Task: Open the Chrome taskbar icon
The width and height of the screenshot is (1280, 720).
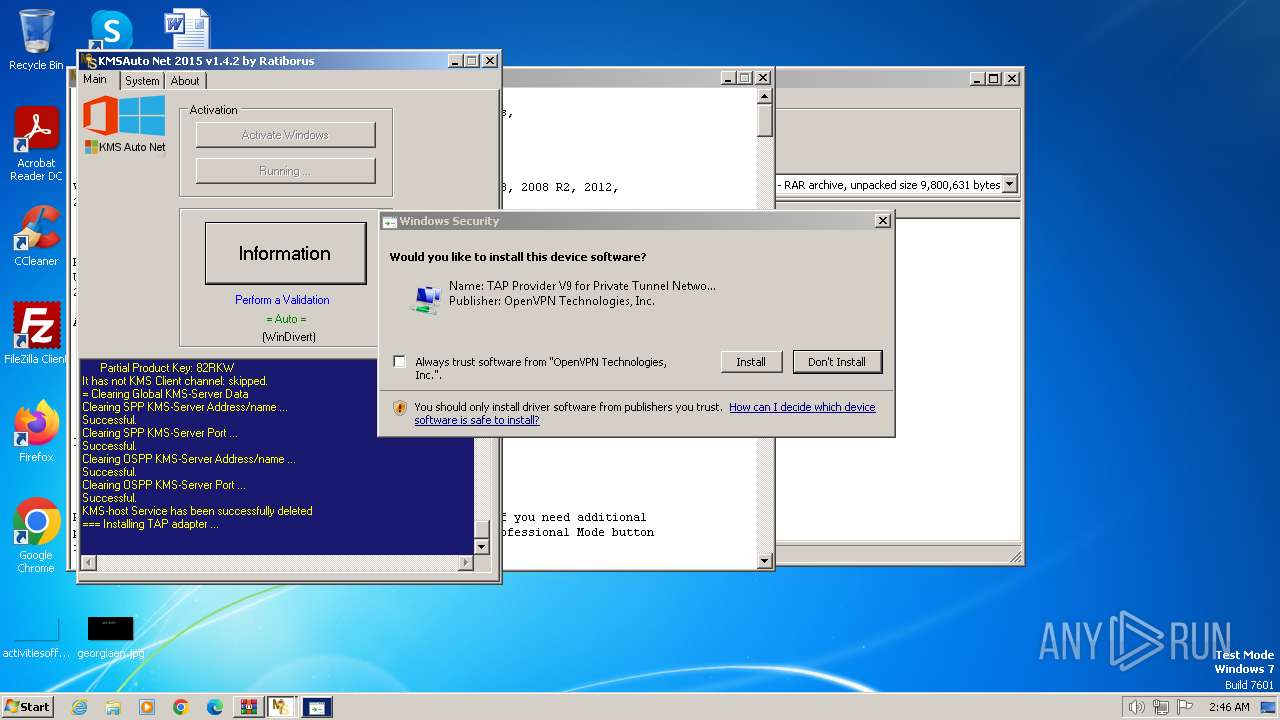Action: pyautogui.click(x=181, y=707)
